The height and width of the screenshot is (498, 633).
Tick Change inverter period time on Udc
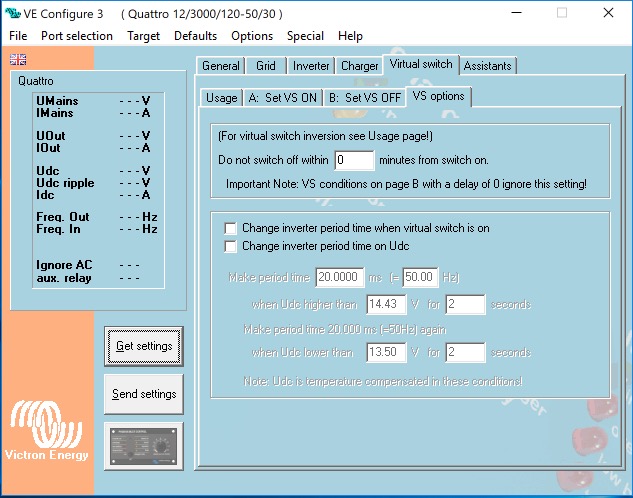pyautogui.click(x=231, y=246)
